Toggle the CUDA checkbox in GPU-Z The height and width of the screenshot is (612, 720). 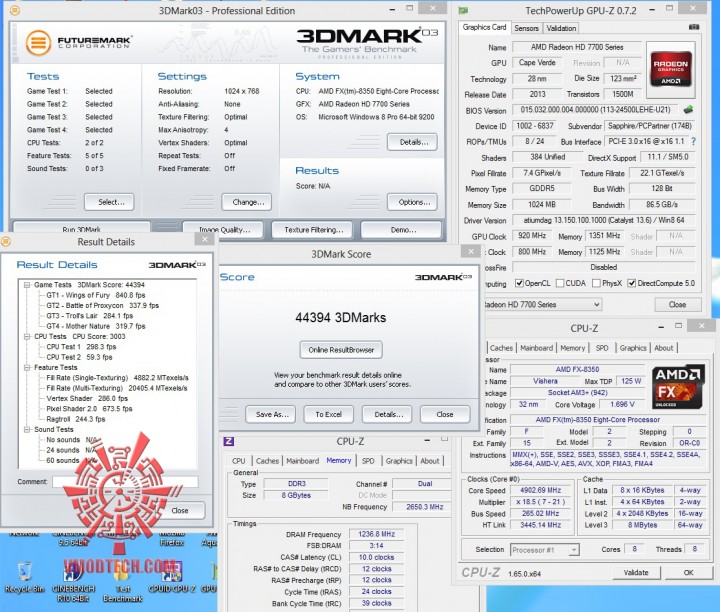coord(560,283)
